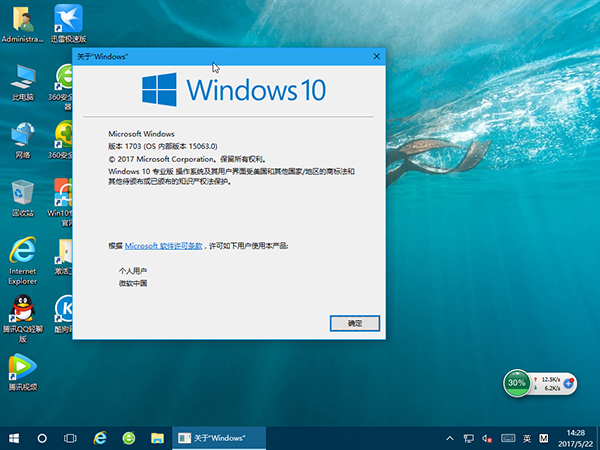Open the taskbar clock showing 14:28
The height and width of the screenshot is (450, 600).
point(576,438)
